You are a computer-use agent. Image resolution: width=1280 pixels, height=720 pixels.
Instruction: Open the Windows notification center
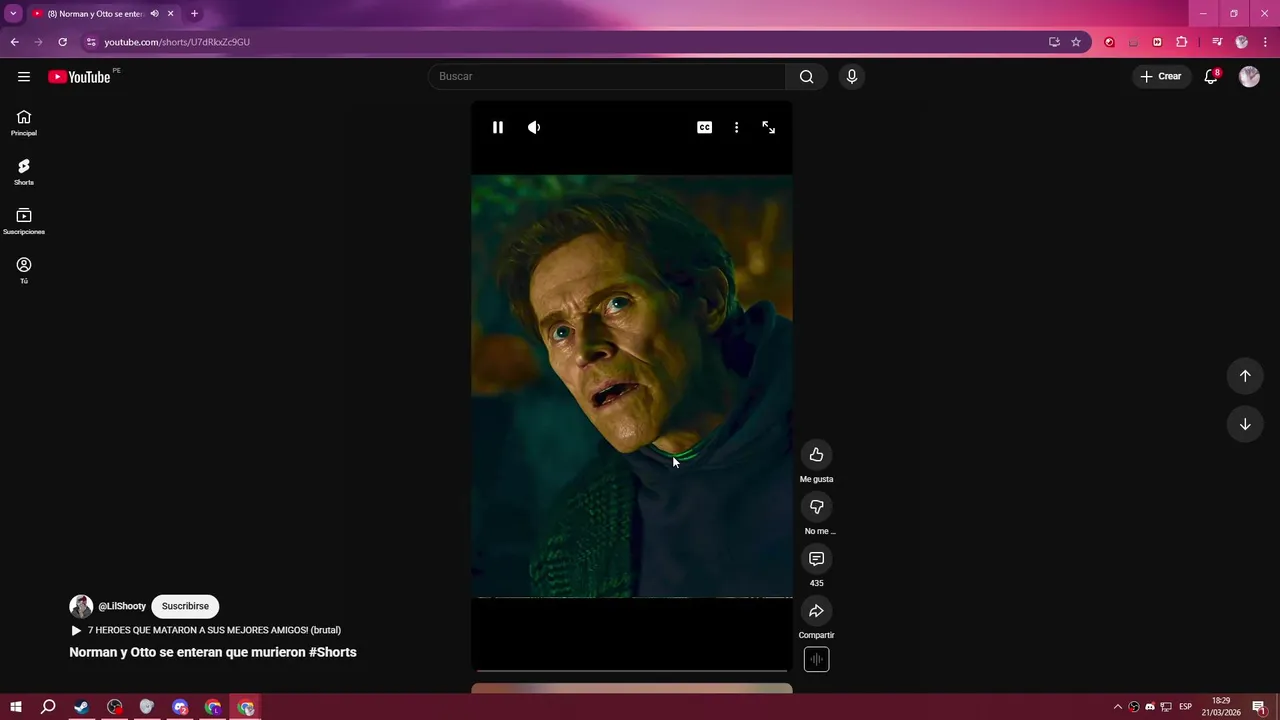tap(1259, 707)
